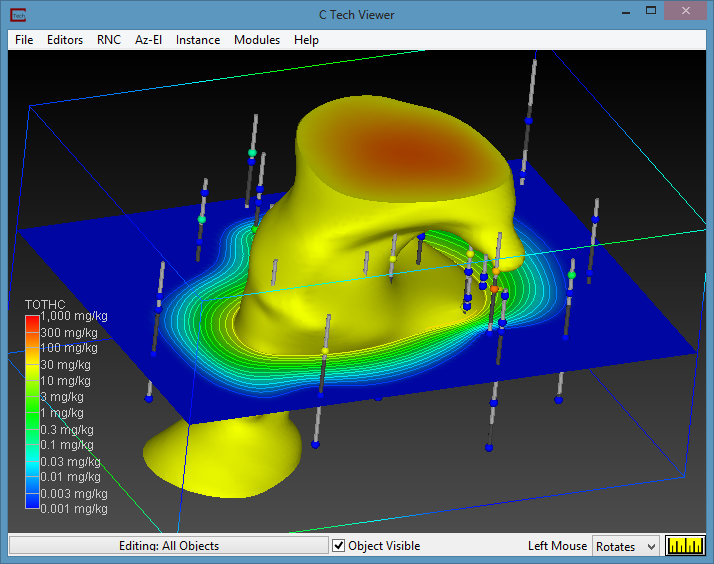
Task: Show the Help menu
Action: click(307, 40)
